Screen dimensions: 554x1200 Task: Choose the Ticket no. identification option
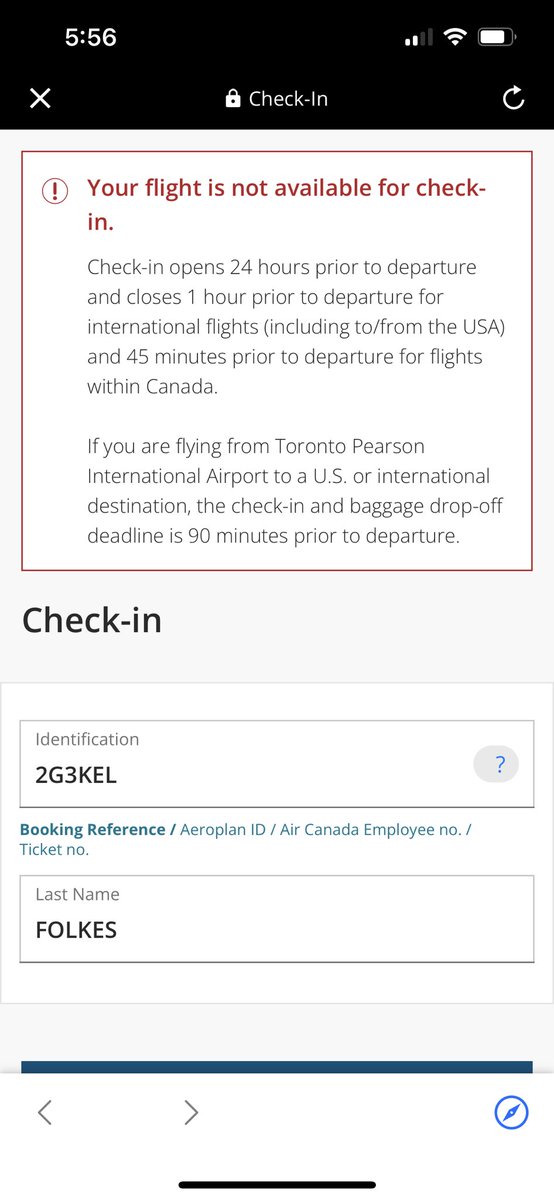[54, 850]
